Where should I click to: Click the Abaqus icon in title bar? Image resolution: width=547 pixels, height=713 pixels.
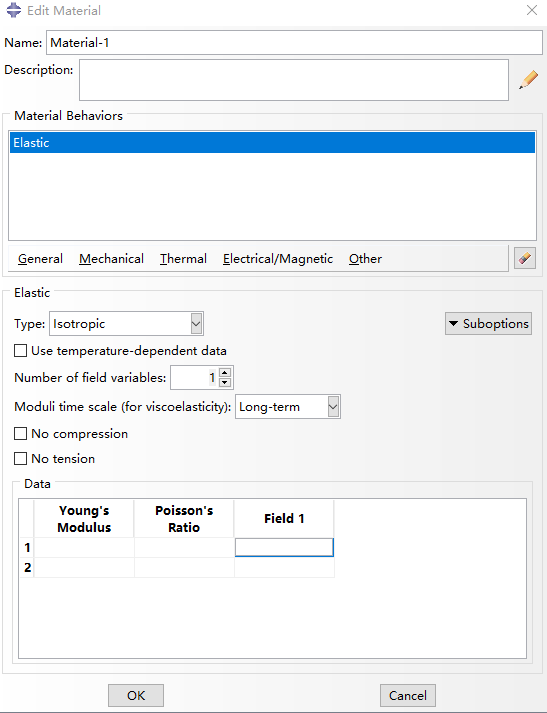coord(13,10)
